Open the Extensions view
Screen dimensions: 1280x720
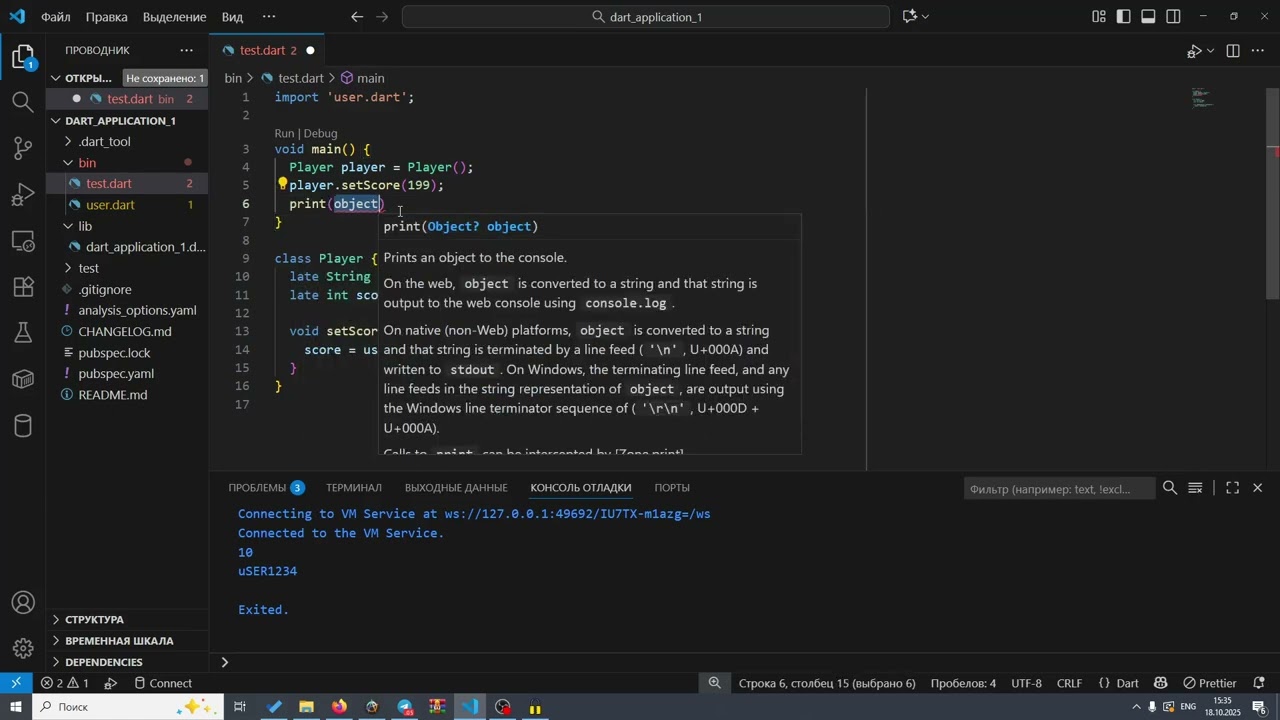23,287
